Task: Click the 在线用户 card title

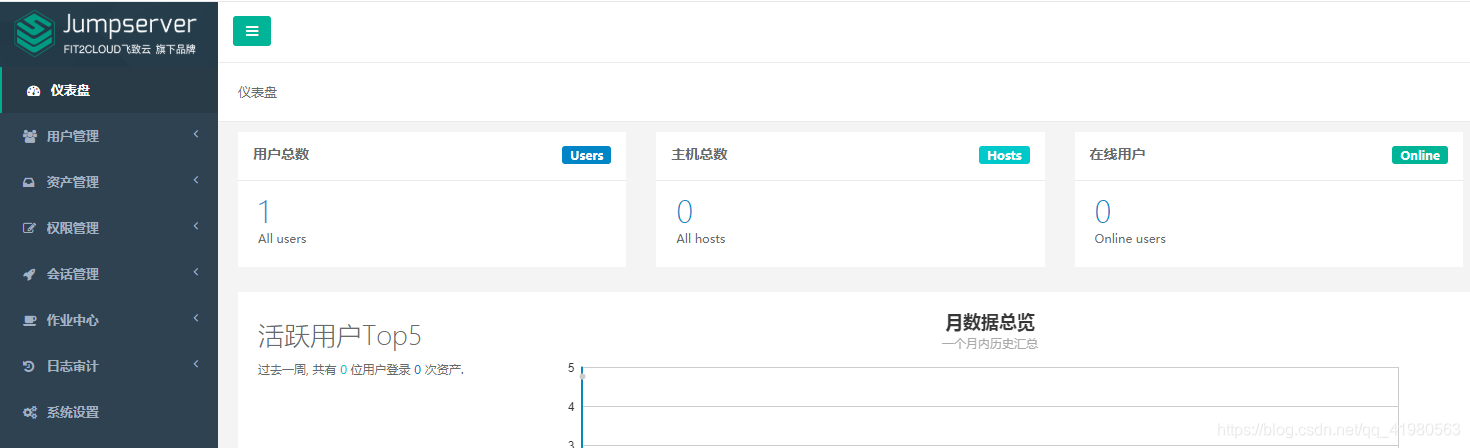Action: (1117, 154)
